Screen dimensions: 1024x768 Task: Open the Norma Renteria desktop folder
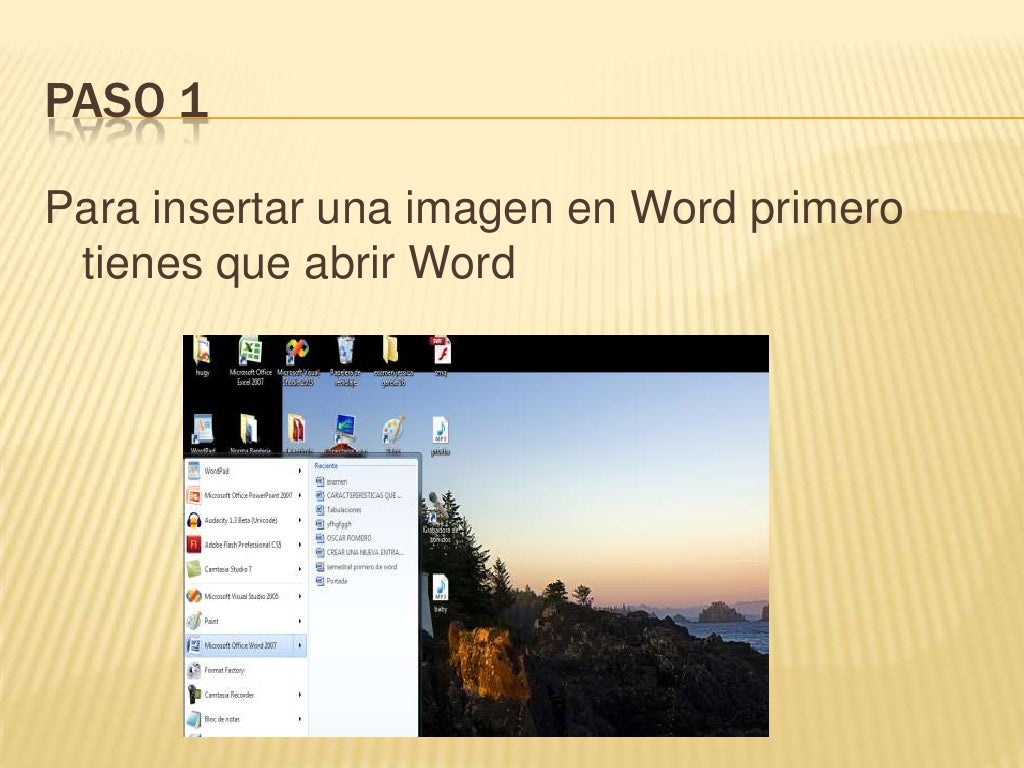250,434
